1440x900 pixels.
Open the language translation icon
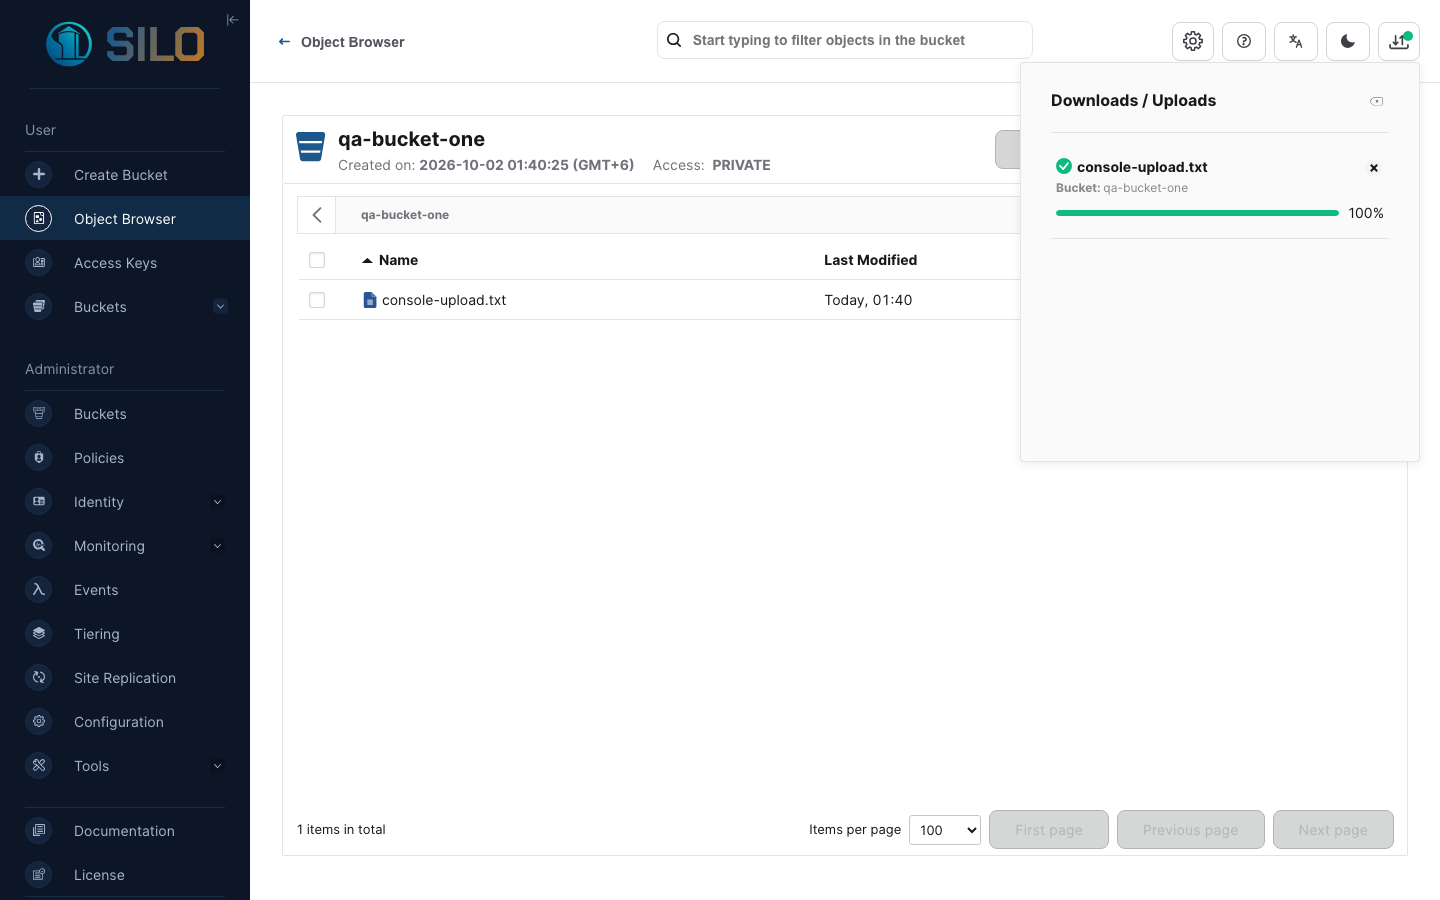(x=1296, y=41)
